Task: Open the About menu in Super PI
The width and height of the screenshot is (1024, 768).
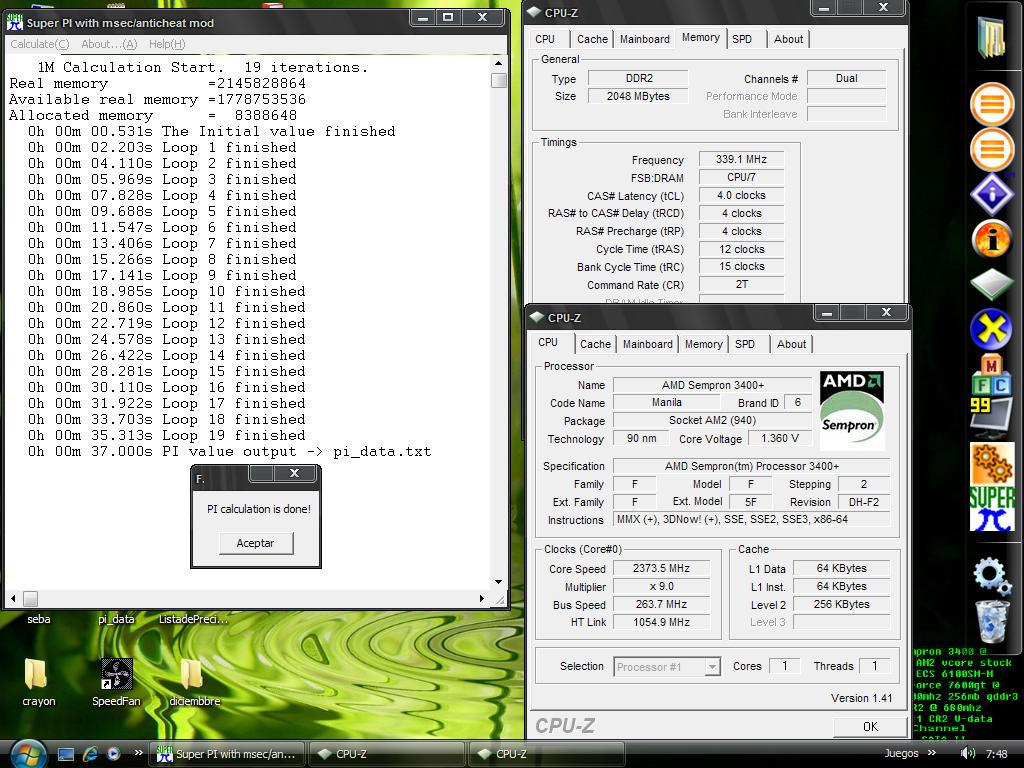Action: pos(109,44)
